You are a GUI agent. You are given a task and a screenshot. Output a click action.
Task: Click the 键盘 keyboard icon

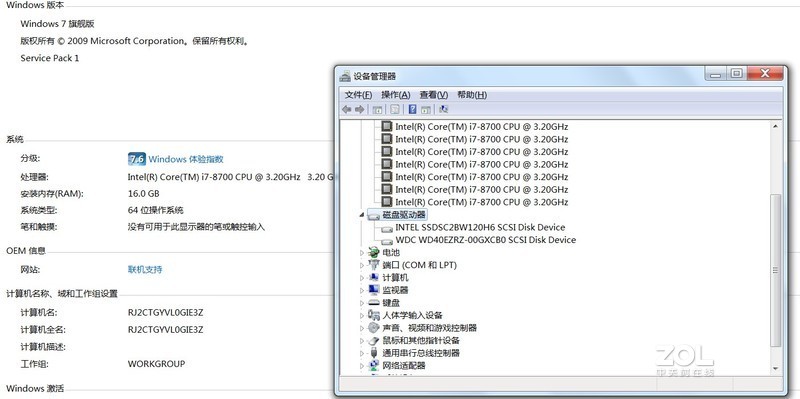(x=374, y=303)
